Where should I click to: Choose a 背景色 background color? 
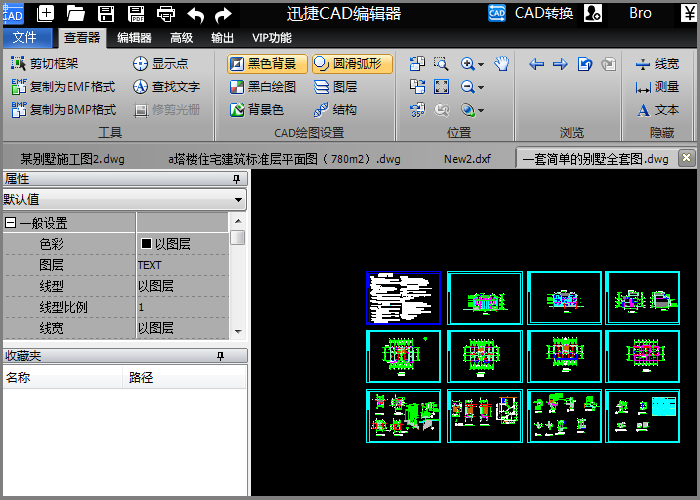click(x=257, y=110)
